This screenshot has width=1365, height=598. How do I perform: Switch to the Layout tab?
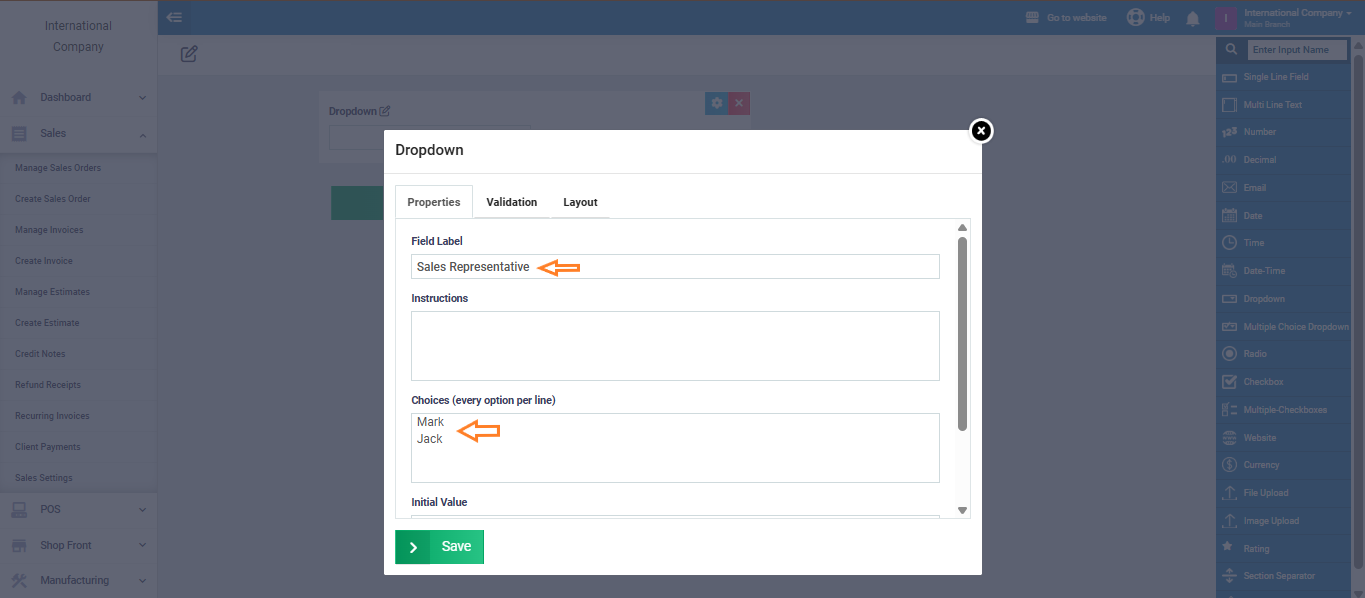point(580,202)
